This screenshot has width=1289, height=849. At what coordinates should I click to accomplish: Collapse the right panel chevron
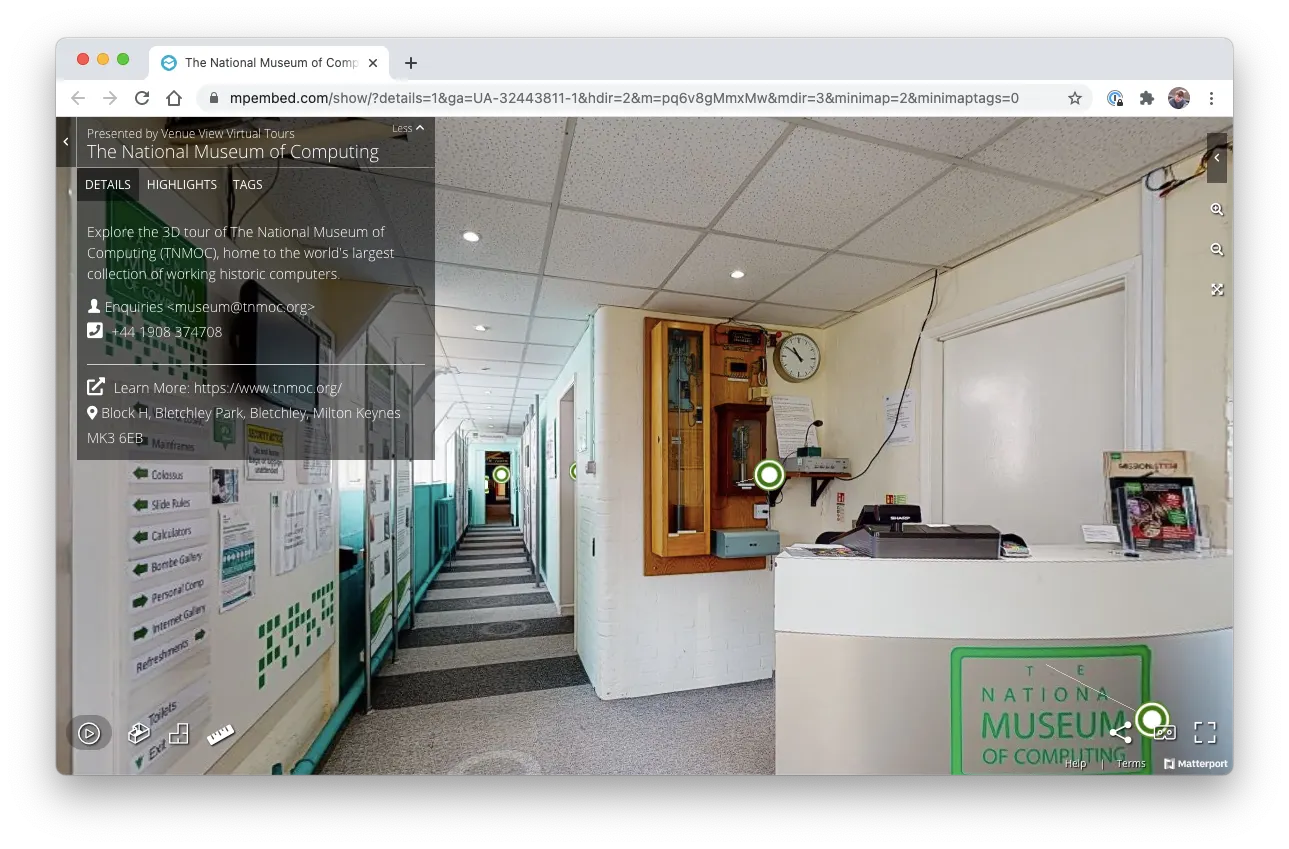[1216, 158]
